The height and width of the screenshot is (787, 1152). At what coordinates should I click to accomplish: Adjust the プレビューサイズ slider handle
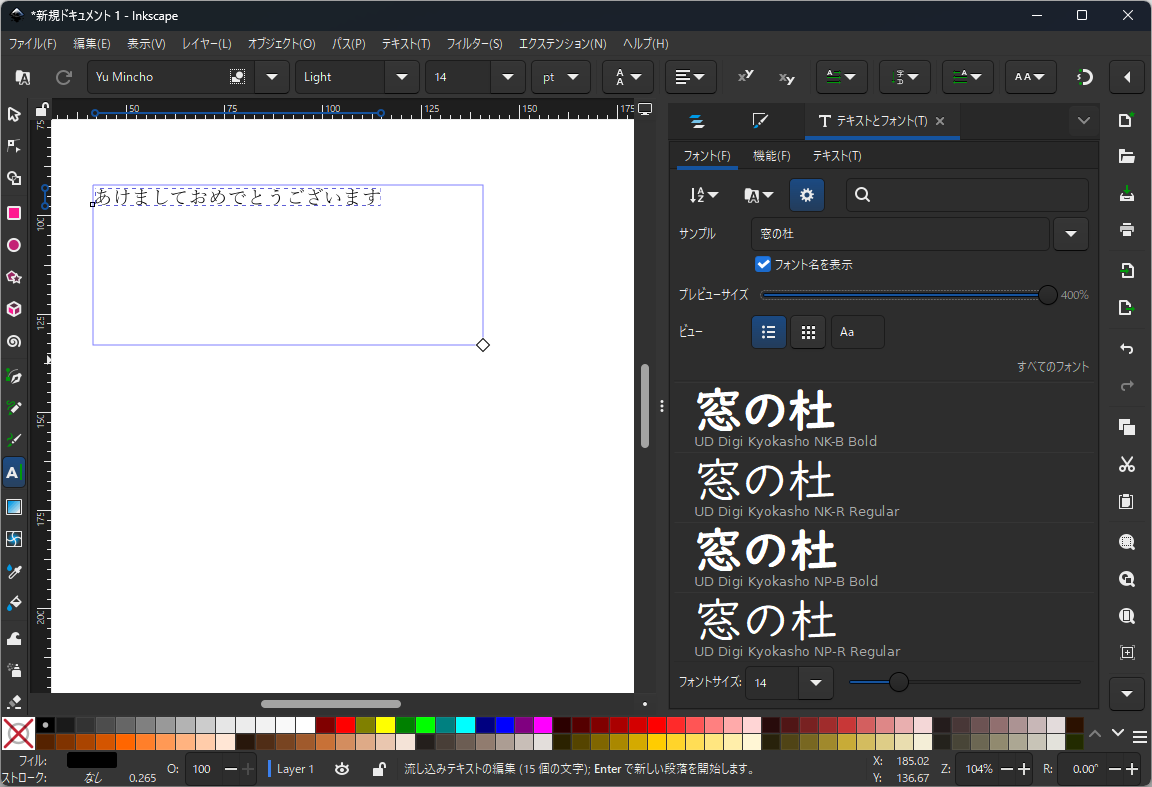click(1047, 295)
